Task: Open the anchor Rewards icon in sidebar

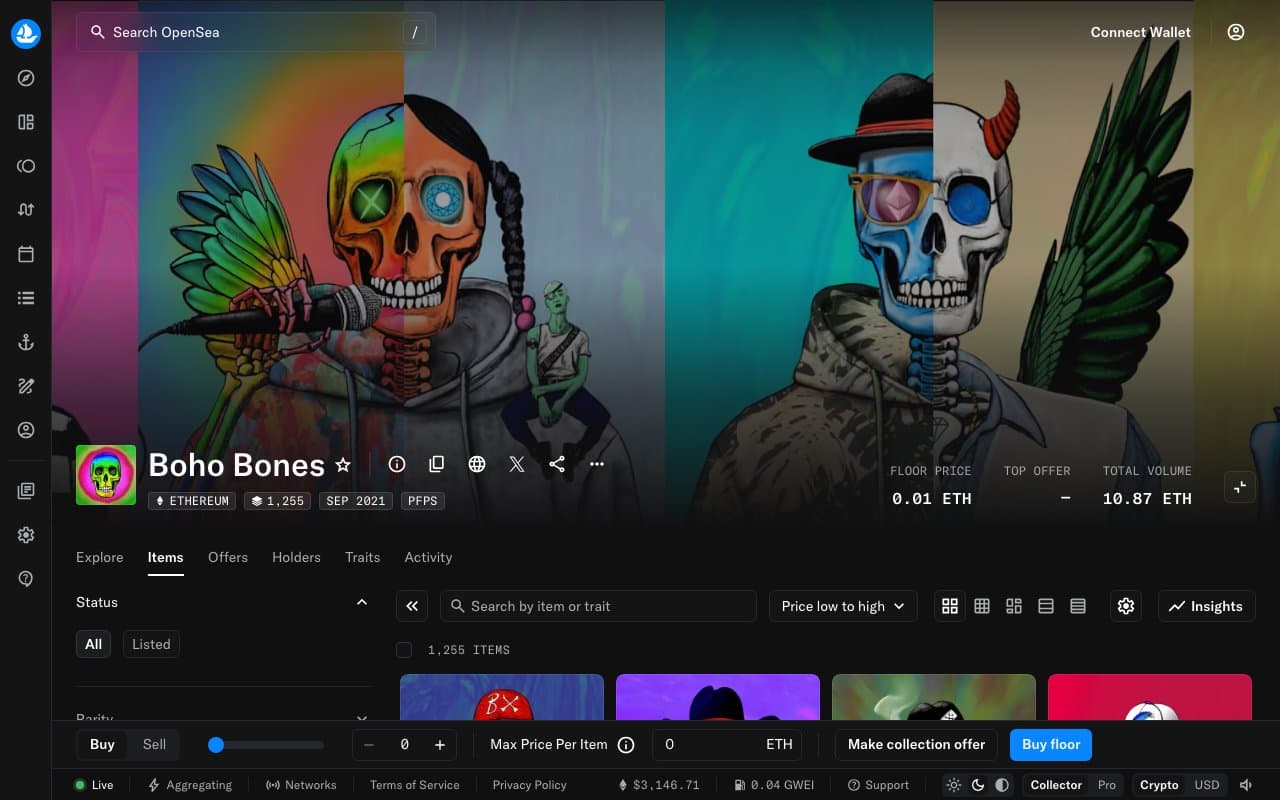Action: (26, 342)
